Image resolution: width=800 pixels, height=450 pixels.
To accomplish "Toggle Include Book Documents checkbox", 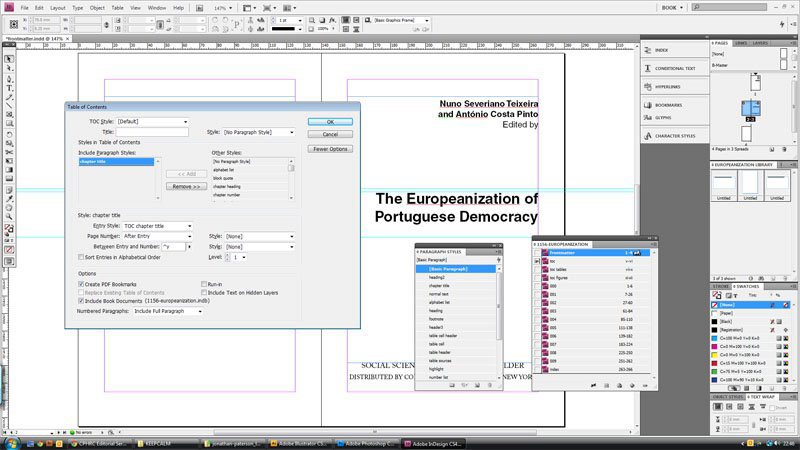I will click(81, 301).
